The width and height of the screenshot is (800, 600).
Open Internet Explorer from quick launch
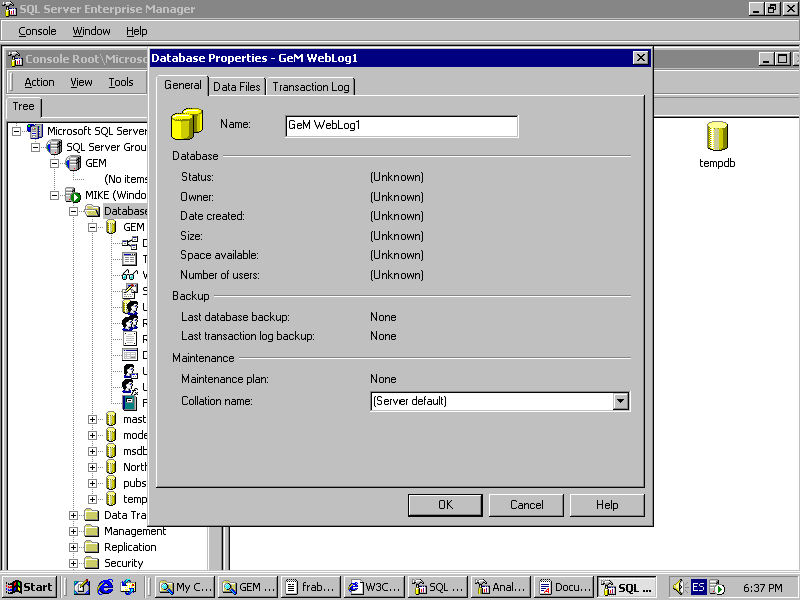(105, 587)
